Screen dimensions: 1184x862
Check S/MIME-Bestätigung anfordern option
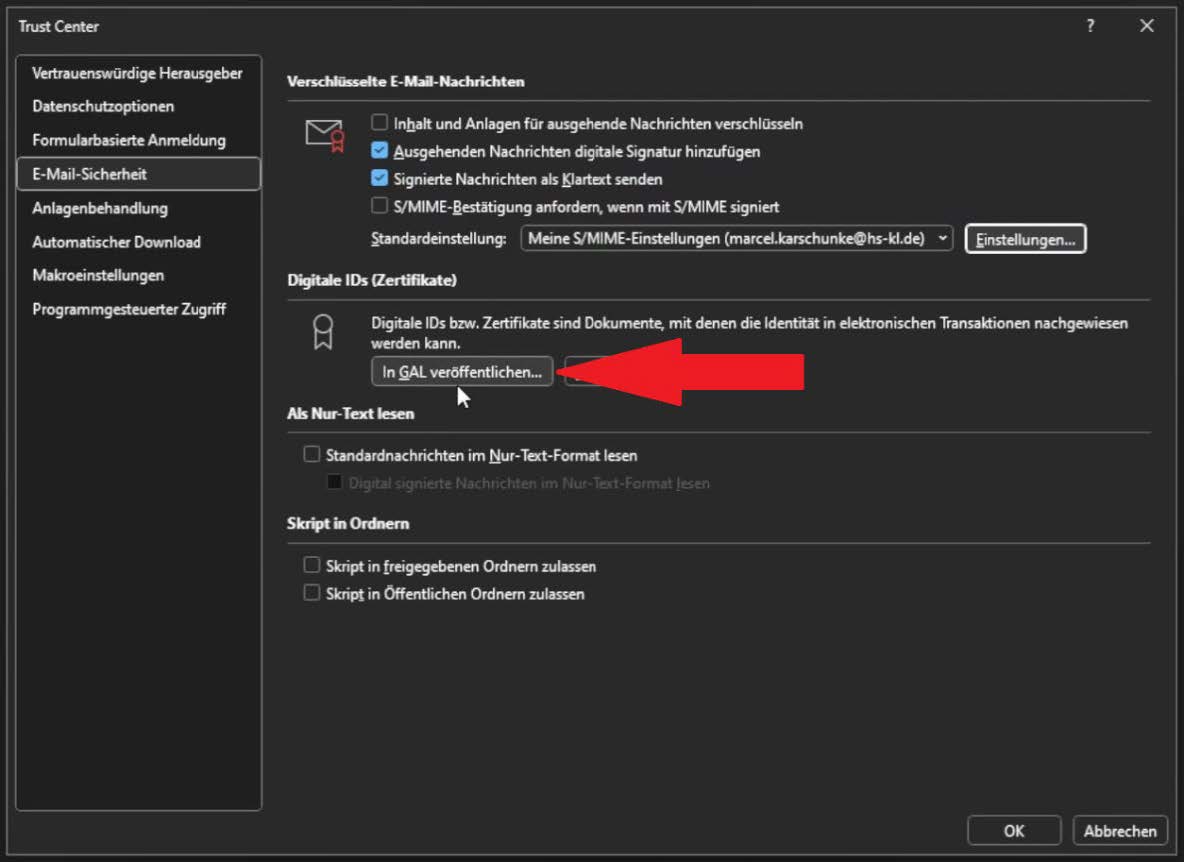(380, 205)
